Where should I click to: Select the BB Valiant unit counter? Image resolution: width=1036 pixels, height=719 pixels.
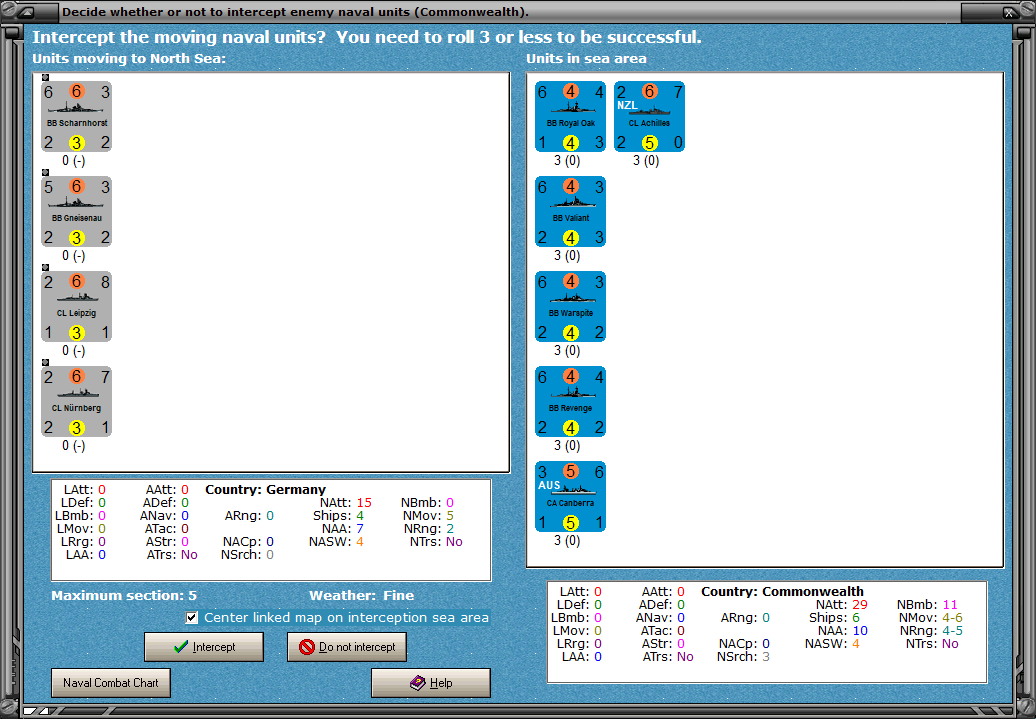coord(570,211)
